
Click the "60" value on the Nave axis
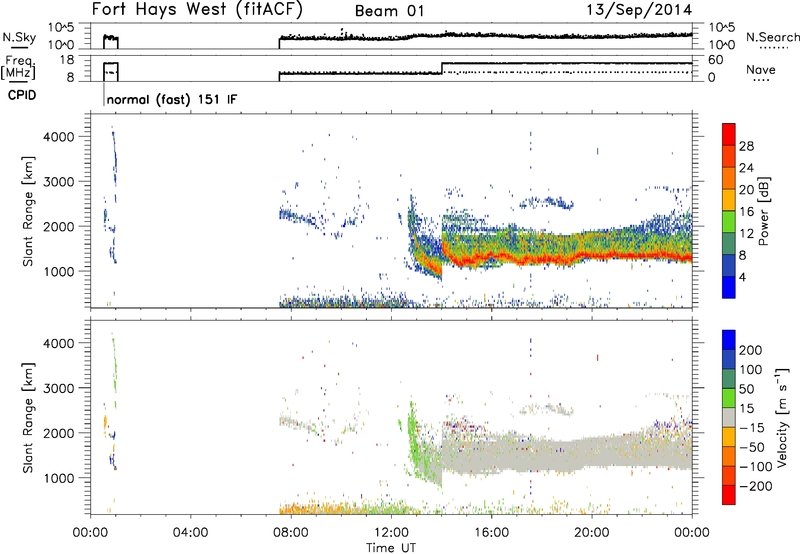pos(715,60)
